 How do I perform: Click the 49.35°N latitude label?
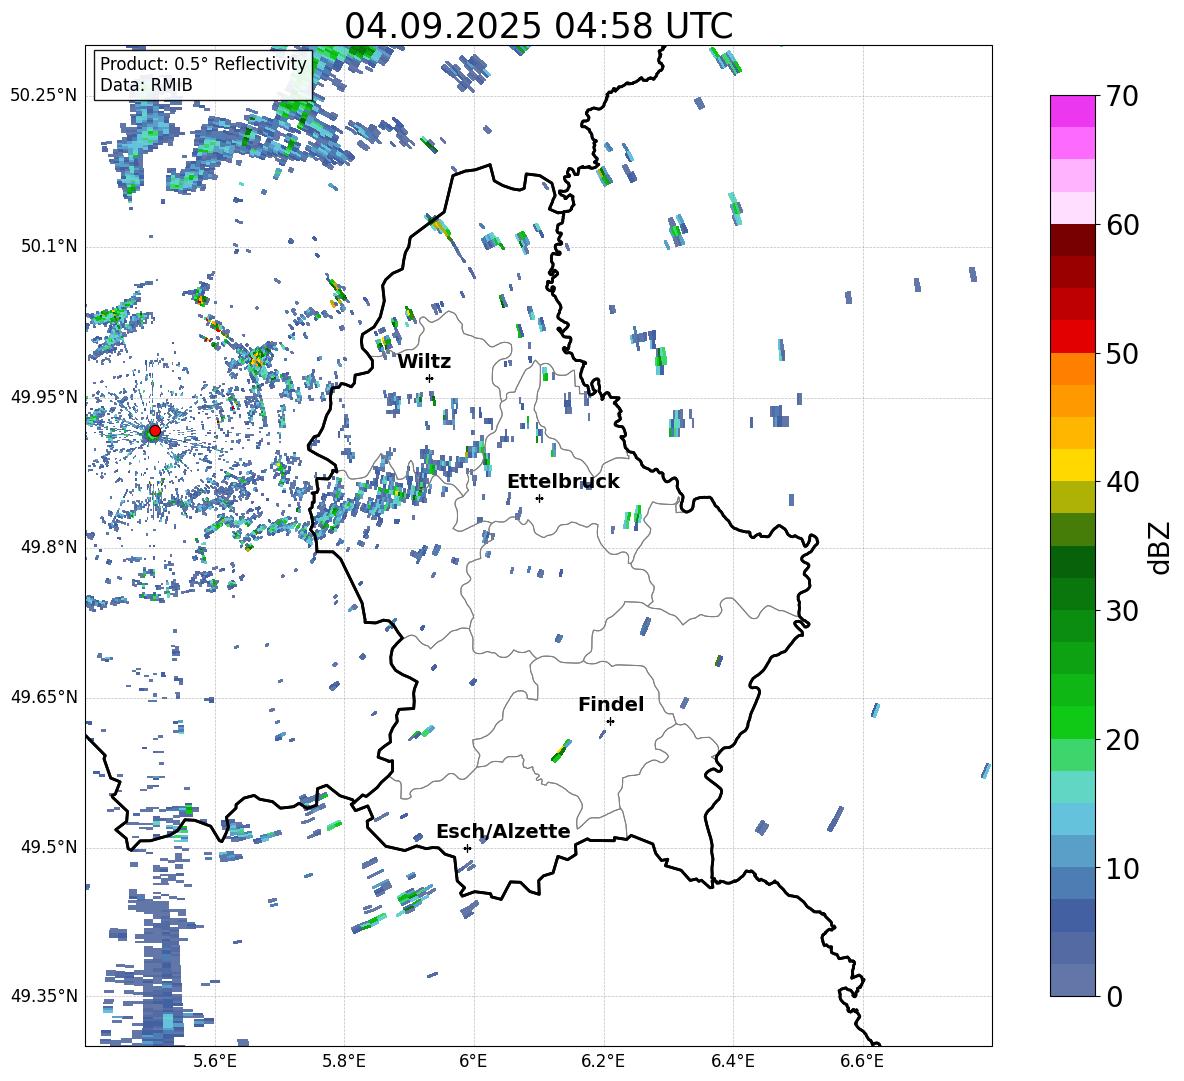coord(44,996)
